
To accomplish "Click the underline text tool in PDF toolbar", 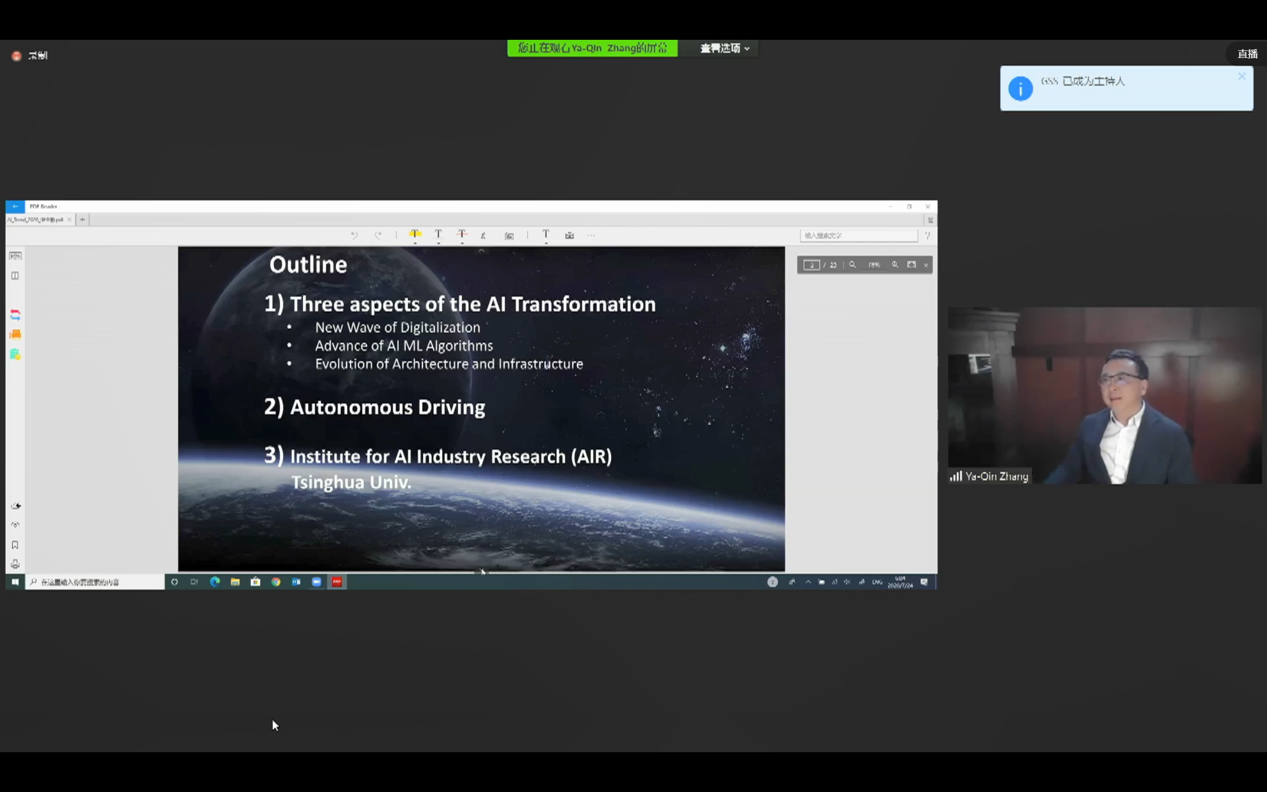I will coord(438,235).
